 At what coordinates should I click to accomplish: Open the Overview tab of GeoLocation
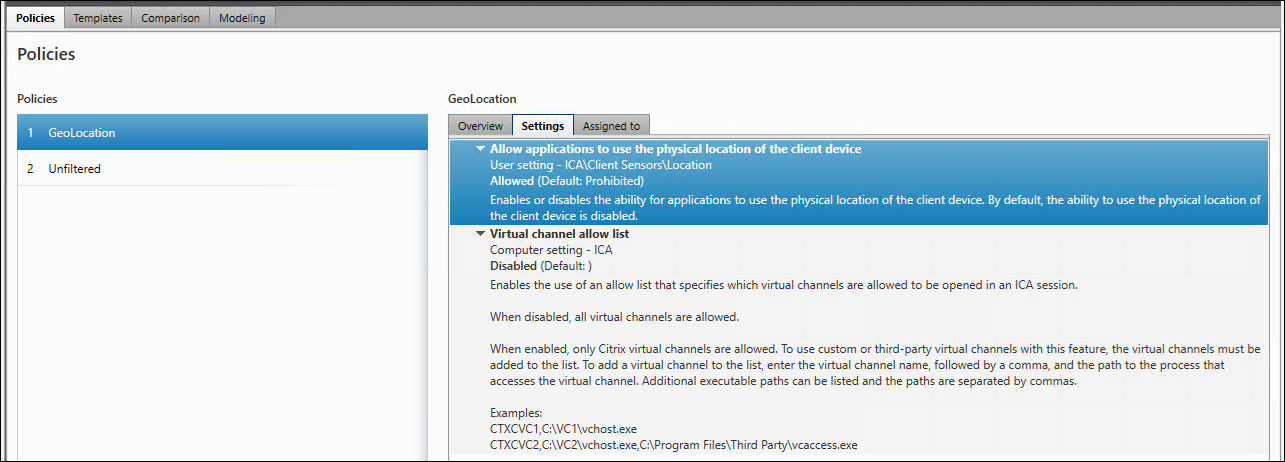(x=480, y=126)
